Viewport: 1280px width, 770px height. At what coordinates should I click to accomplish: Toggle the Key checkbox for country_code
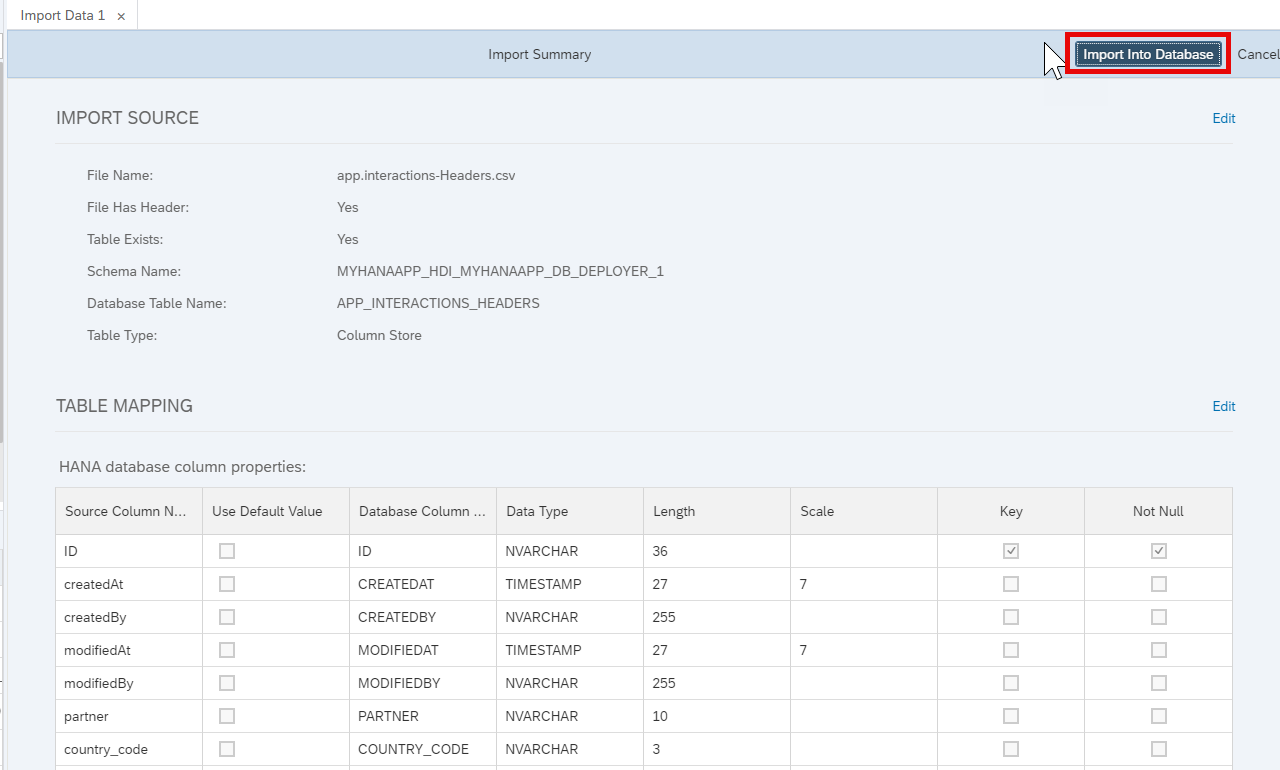1010,748
